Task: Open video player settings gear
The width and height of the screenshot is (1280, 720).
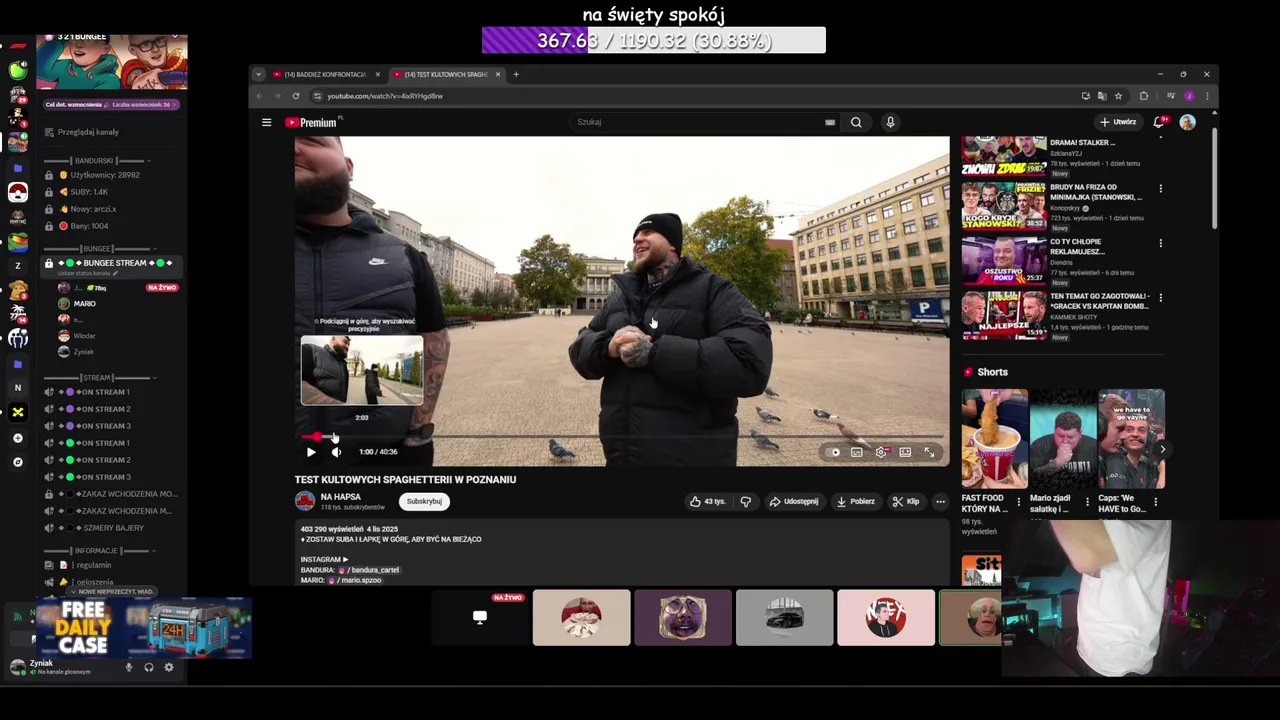Action: (x=881, y=452)
